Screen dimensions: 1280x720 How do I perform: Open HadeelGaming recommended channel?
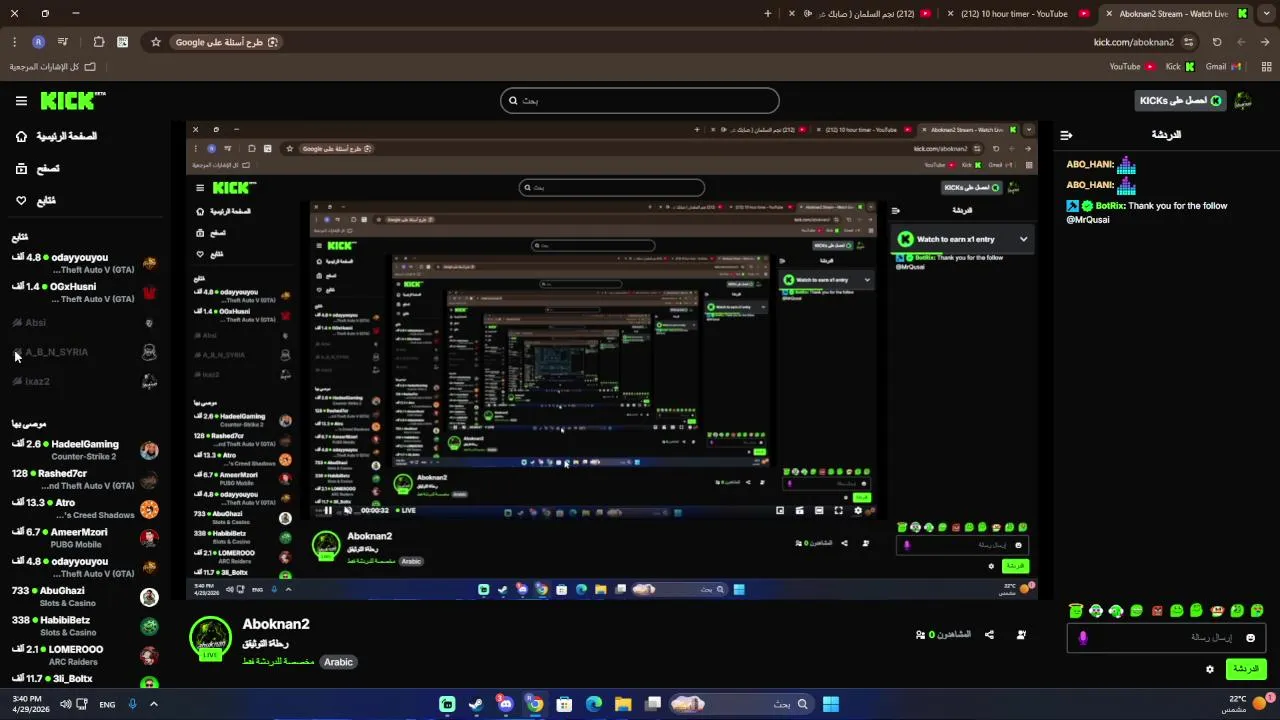point(85,450)
